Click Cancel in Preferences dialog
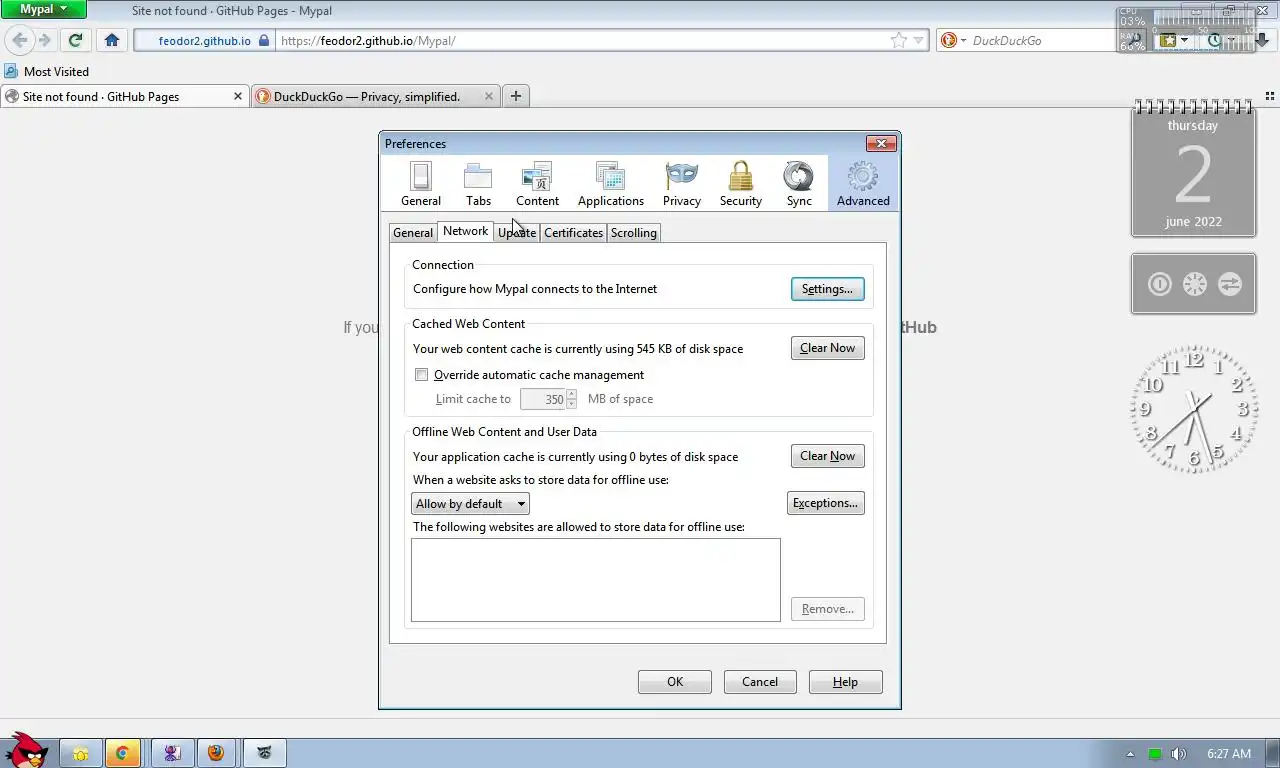This screenshot has height=768, width=1280. pos(760,682)
